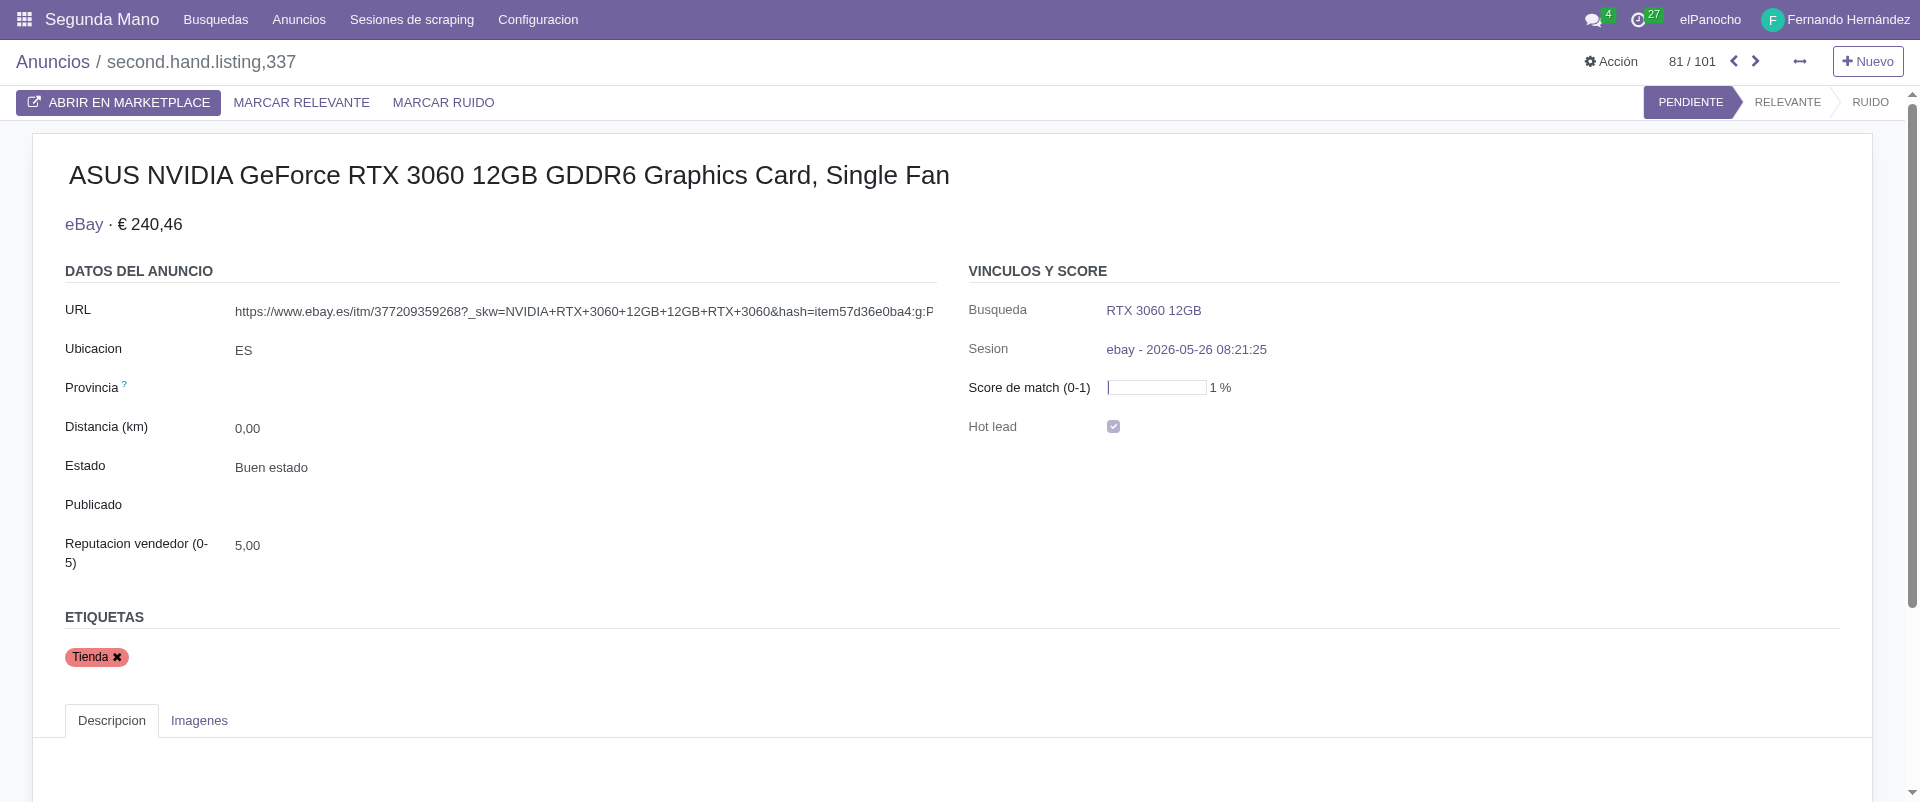The width and height of the screenshot is (1920, 802).
Task: Click the empty Publicado field
Action: (x=584, y=506)
